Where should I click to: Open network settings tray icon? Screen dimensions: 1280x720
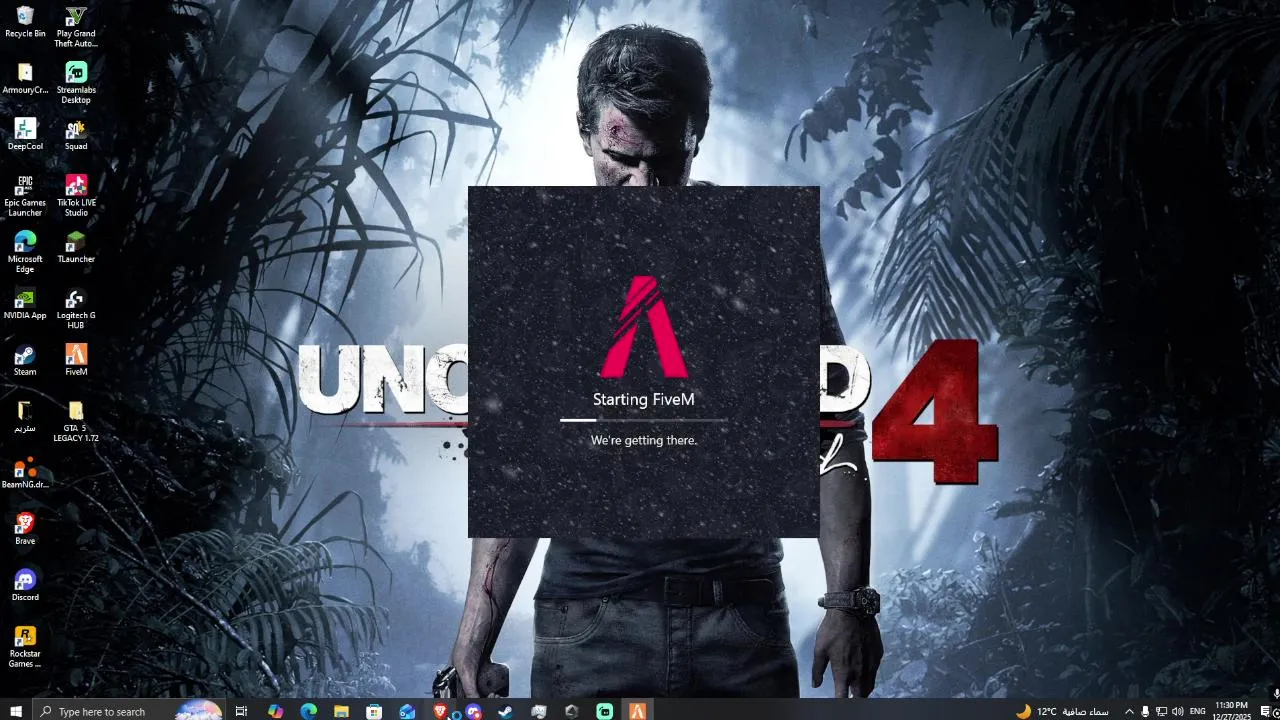coord(1161,711)
